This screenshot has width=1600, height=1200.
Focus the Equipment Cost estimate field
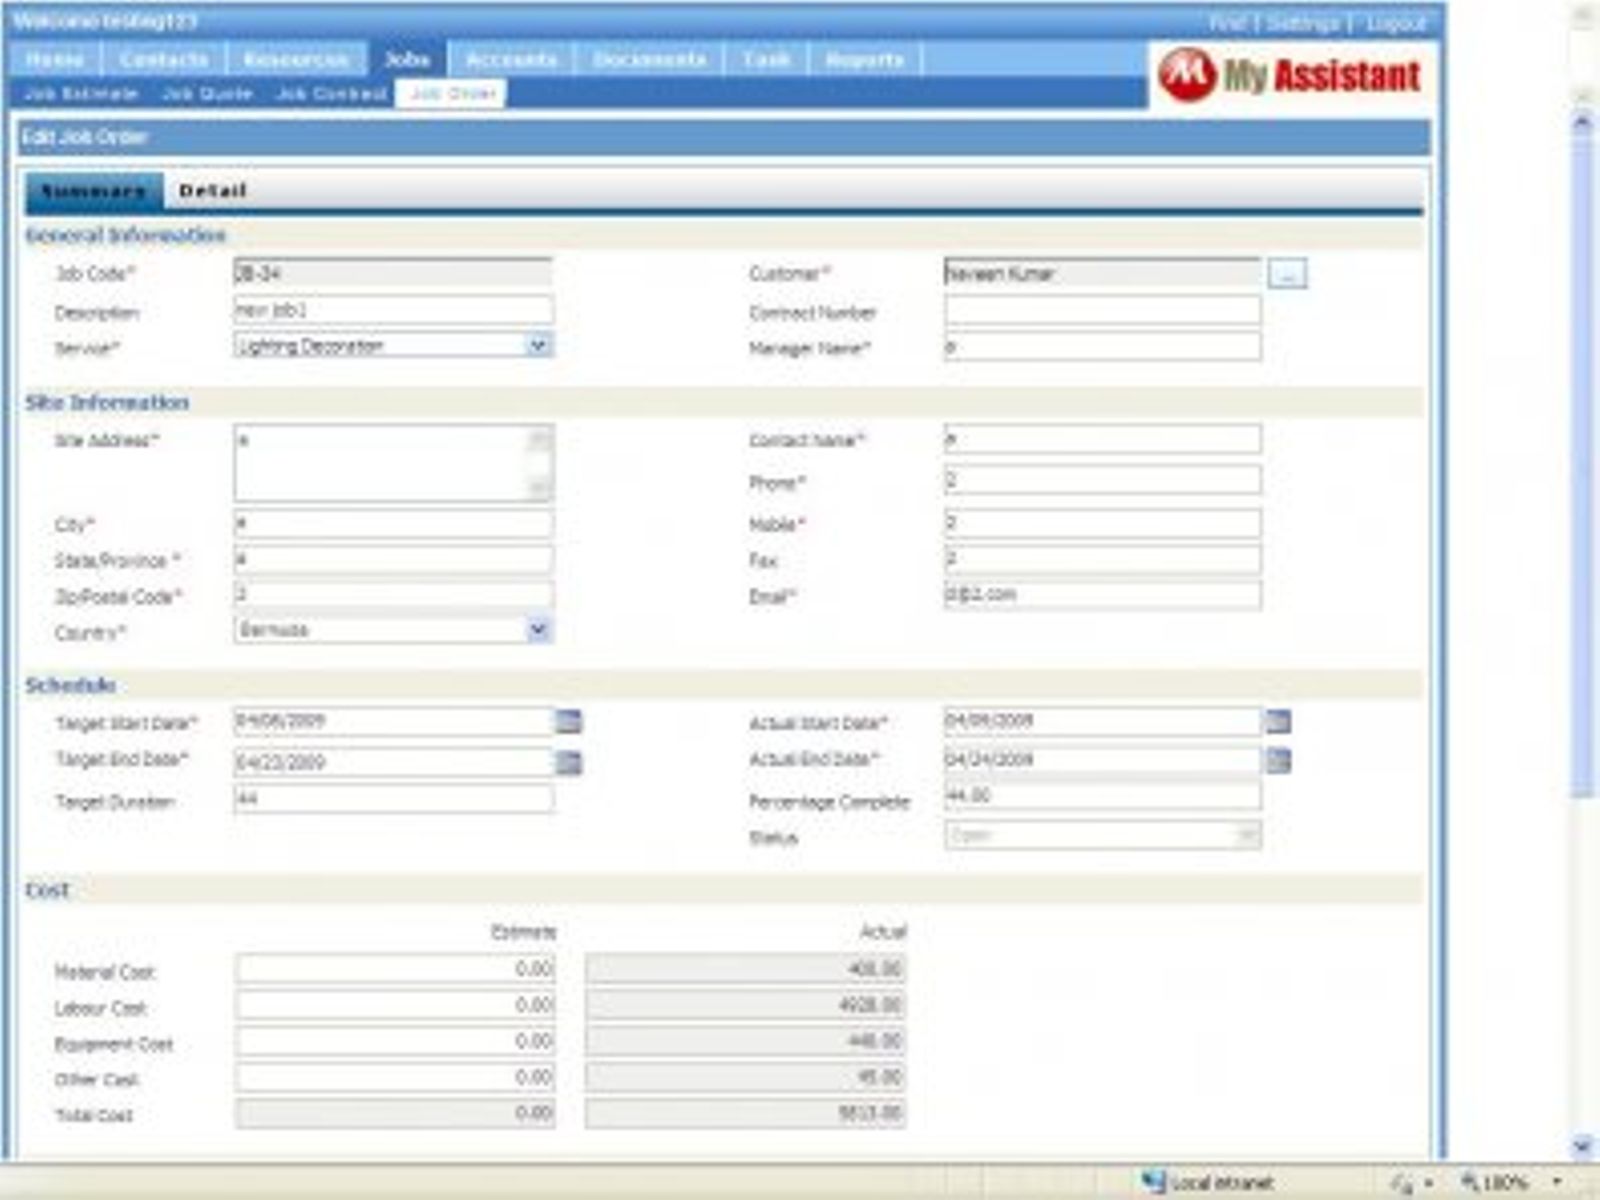[x=395, y=1041]
